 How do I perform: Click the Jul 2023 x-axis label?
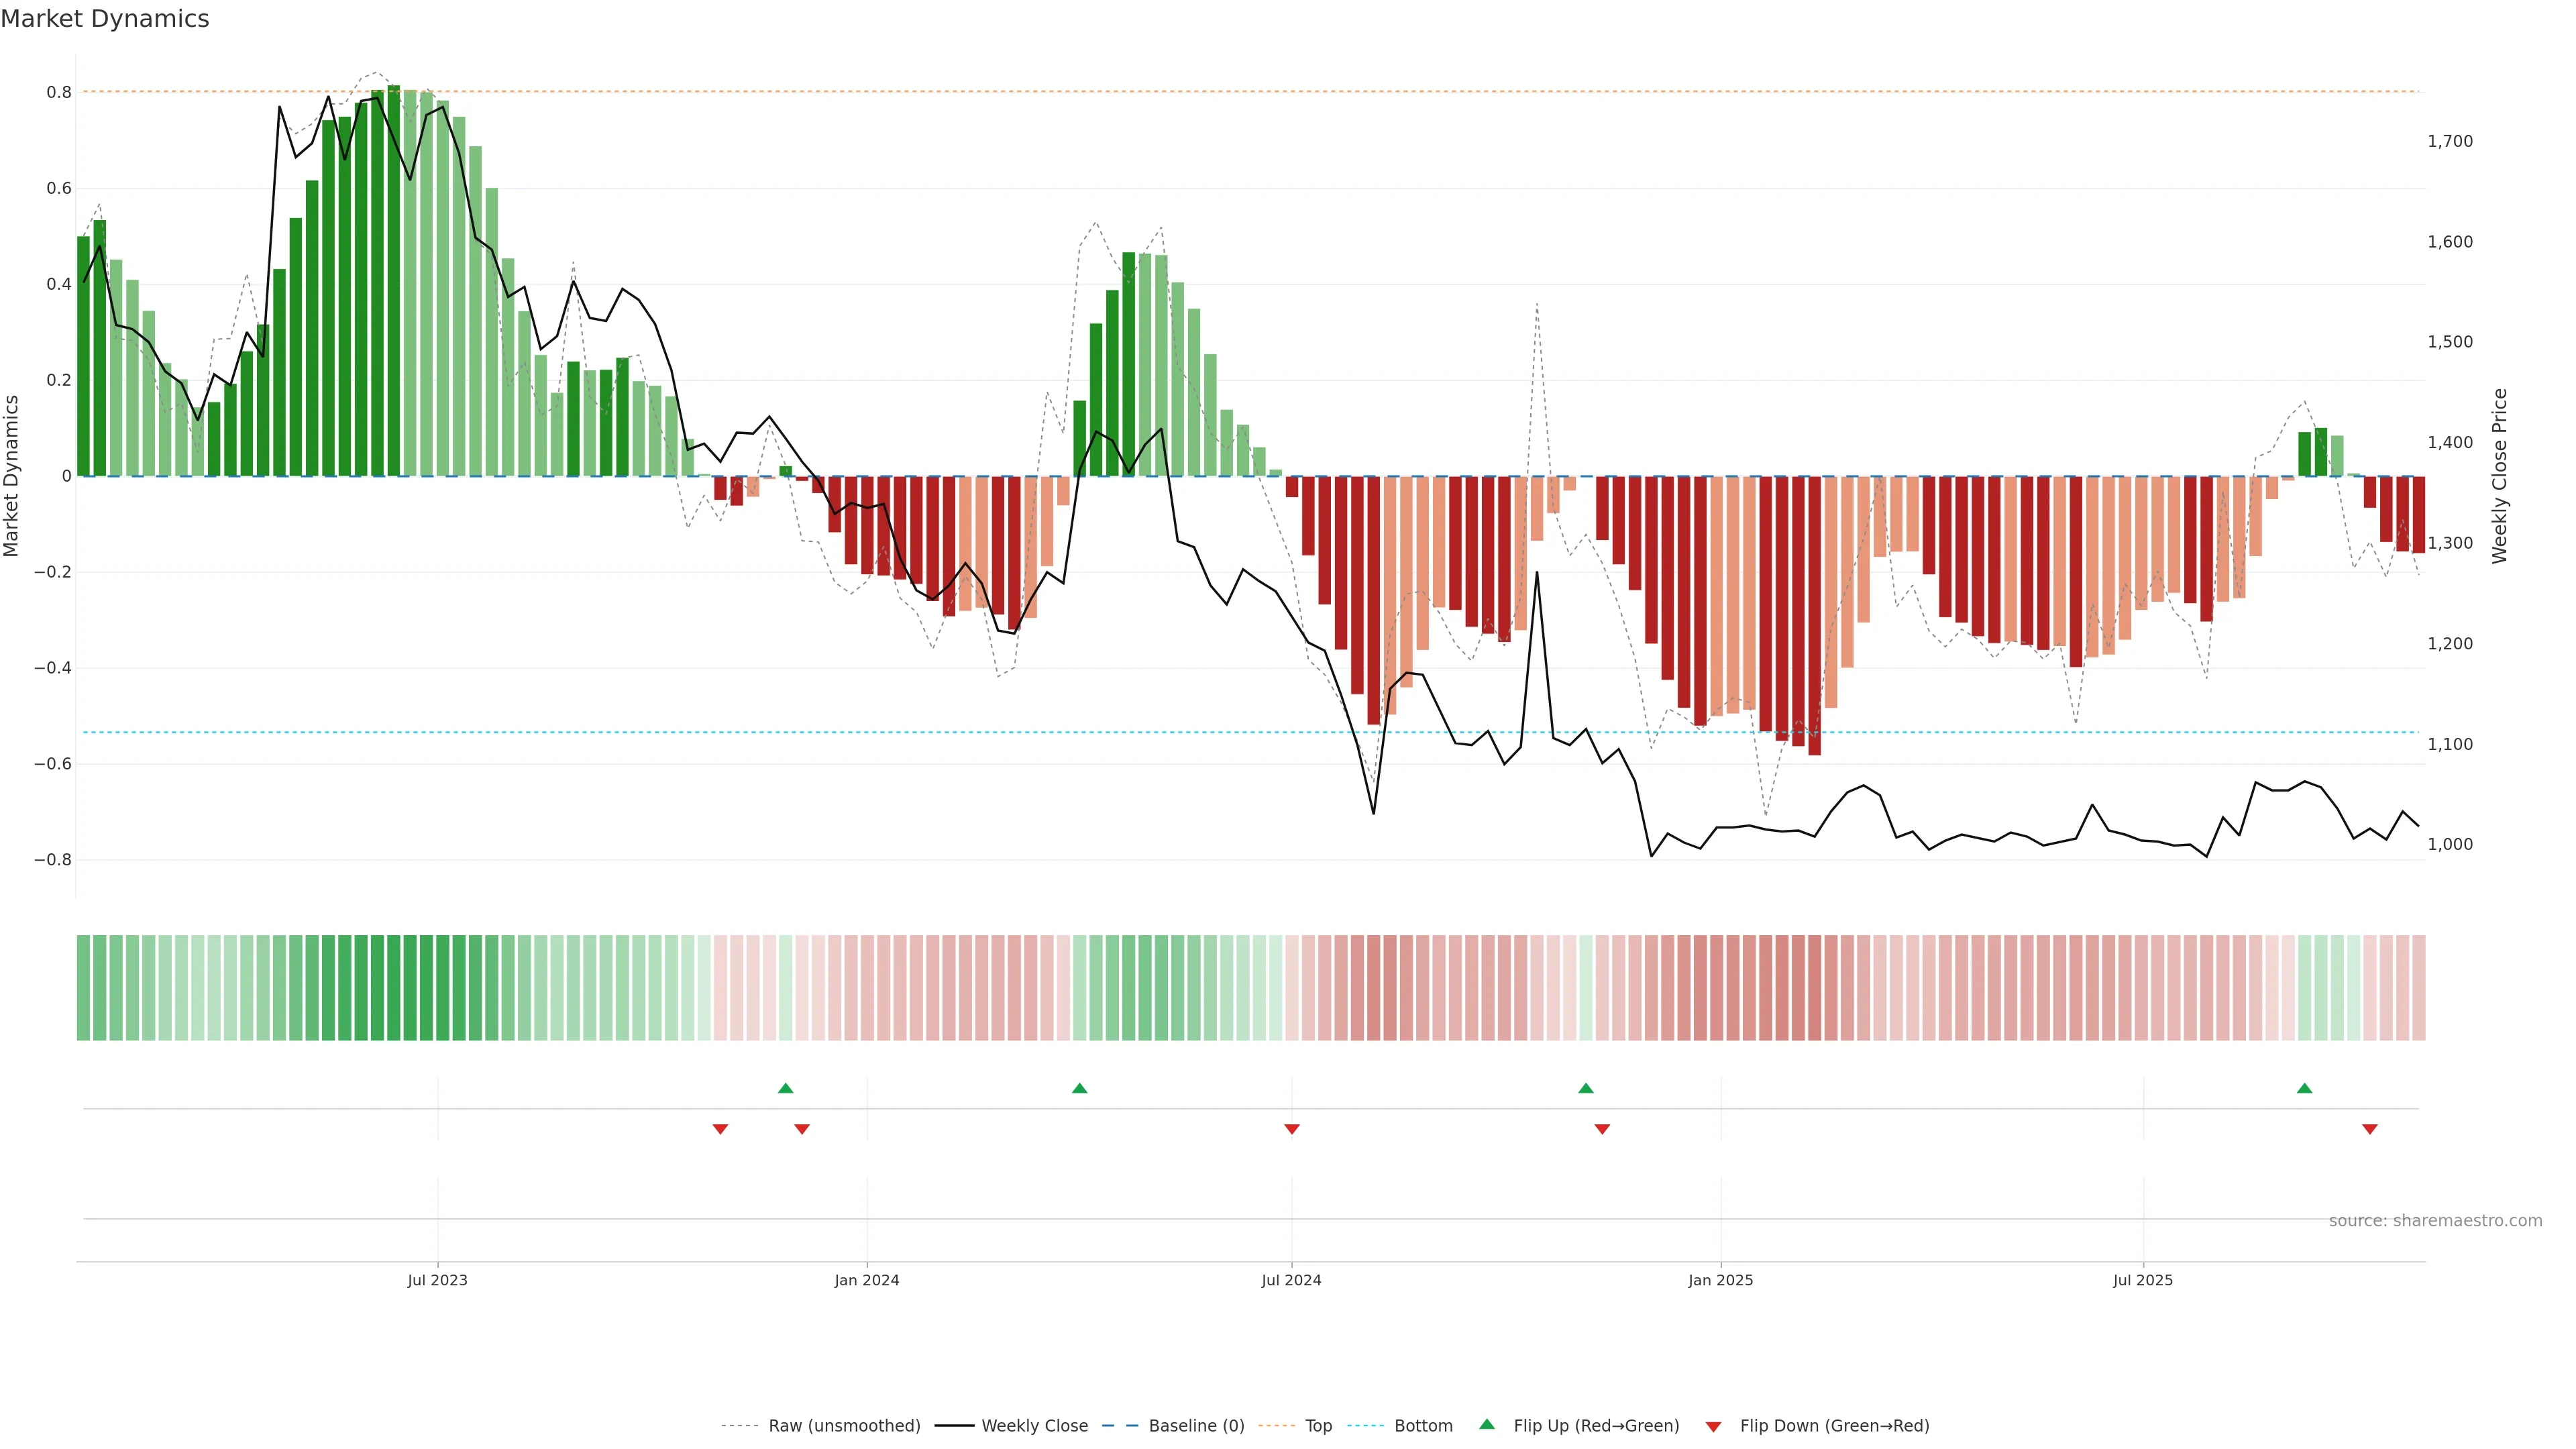point(437,1280)
